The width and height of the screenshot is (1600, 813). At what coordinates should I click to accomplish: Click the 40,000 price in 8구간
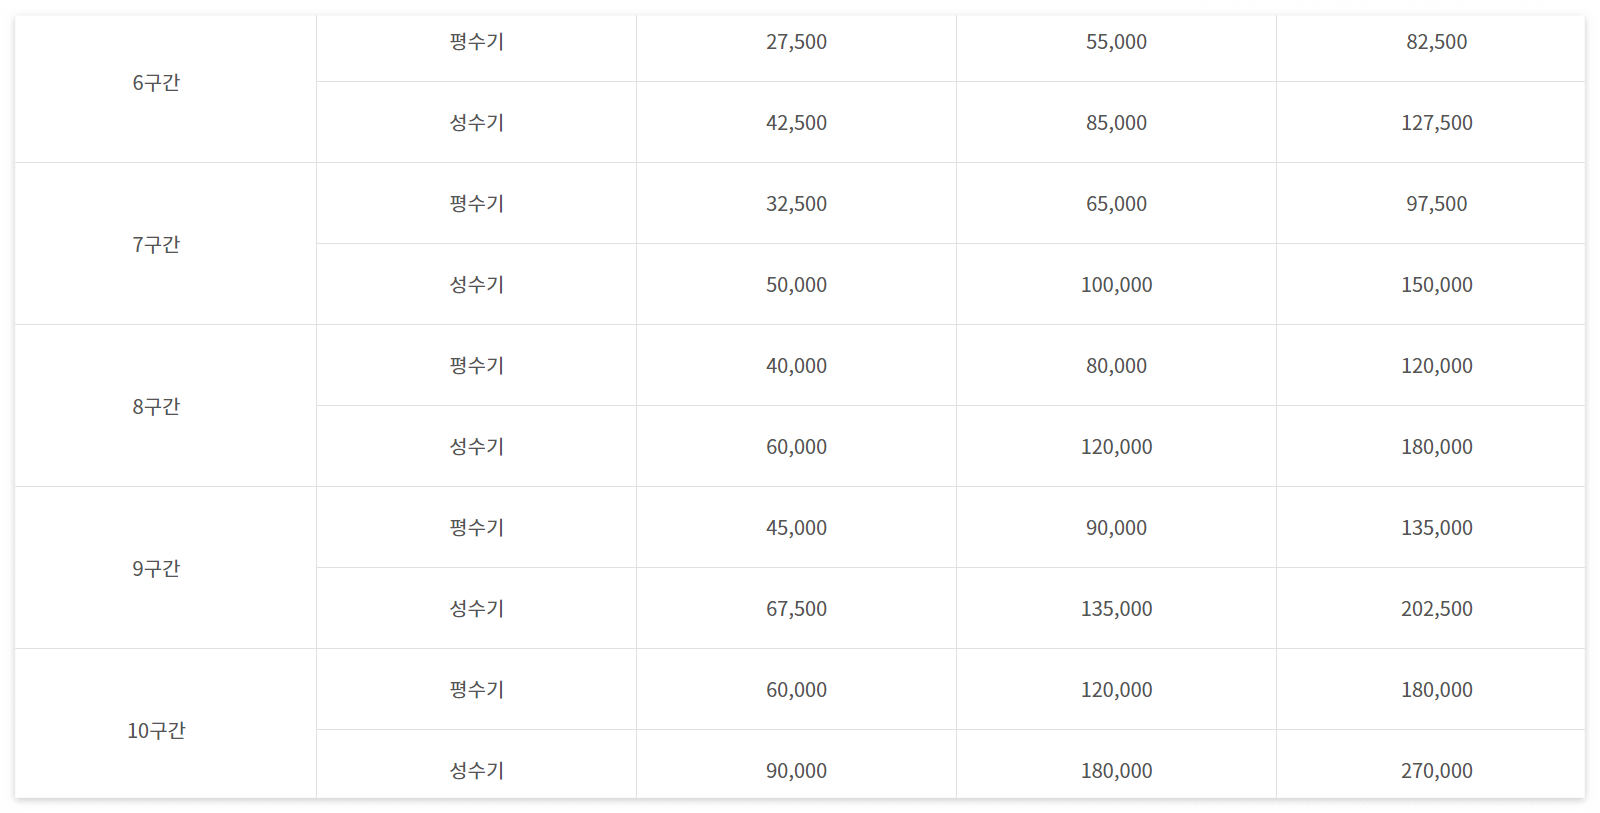click(796, 366)
